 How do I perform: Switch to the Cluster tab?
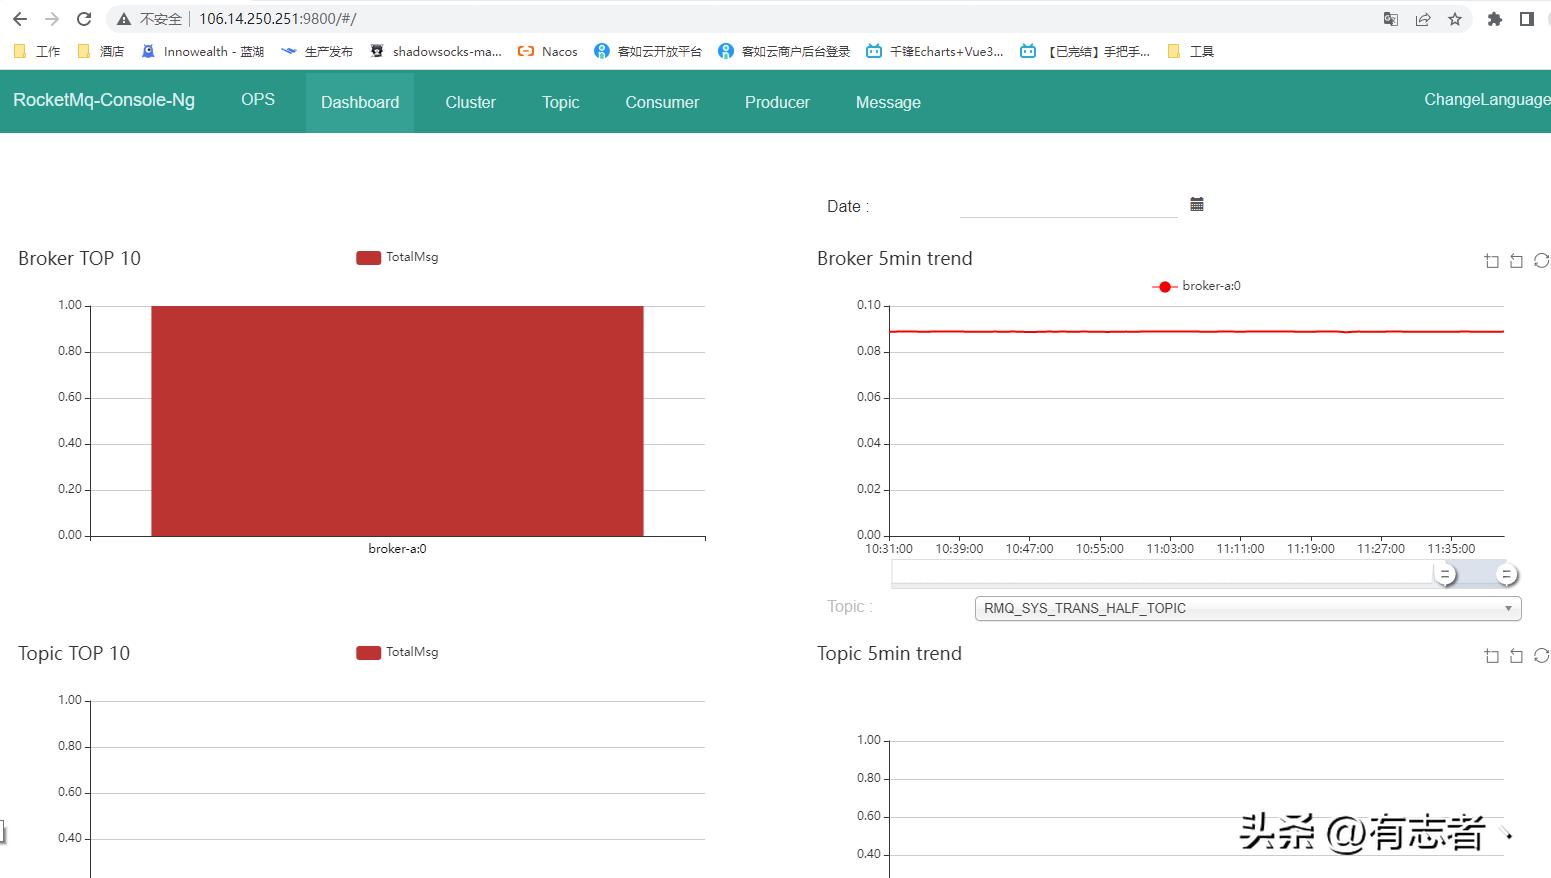(x=470, y=102)
